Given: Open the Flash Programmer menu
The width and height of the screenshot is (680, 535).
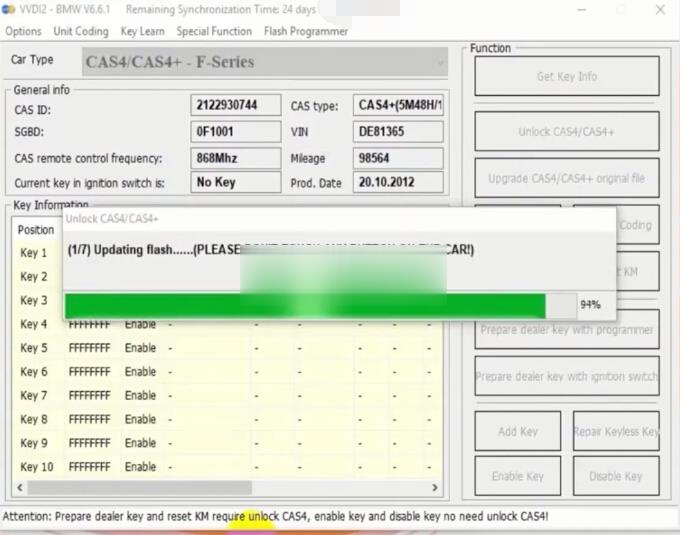Looking at the screenshot, I should [x=306, y=31].
